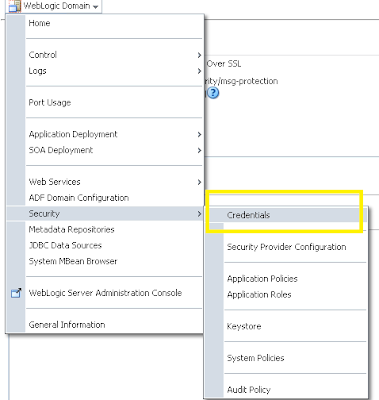Open Audit Policy submenu item
This screenshot has height=400, width=379.
(249, 390)
